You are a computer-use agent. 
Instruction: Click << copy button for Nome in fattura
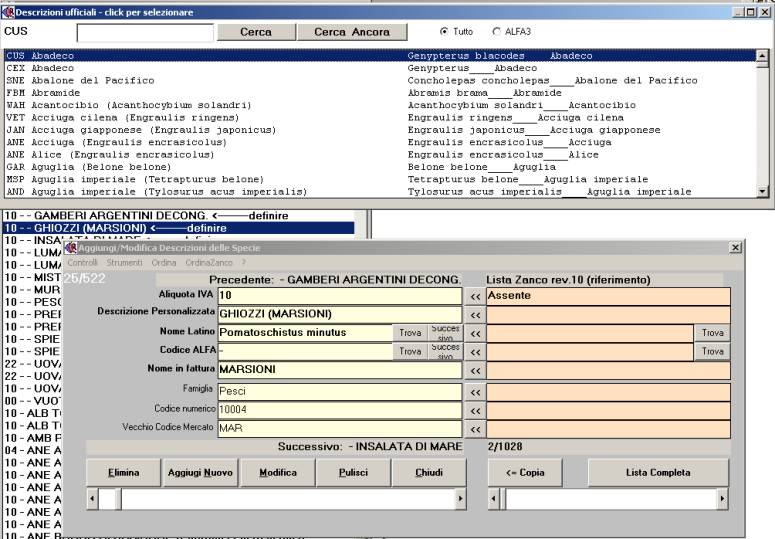(475, 371)
